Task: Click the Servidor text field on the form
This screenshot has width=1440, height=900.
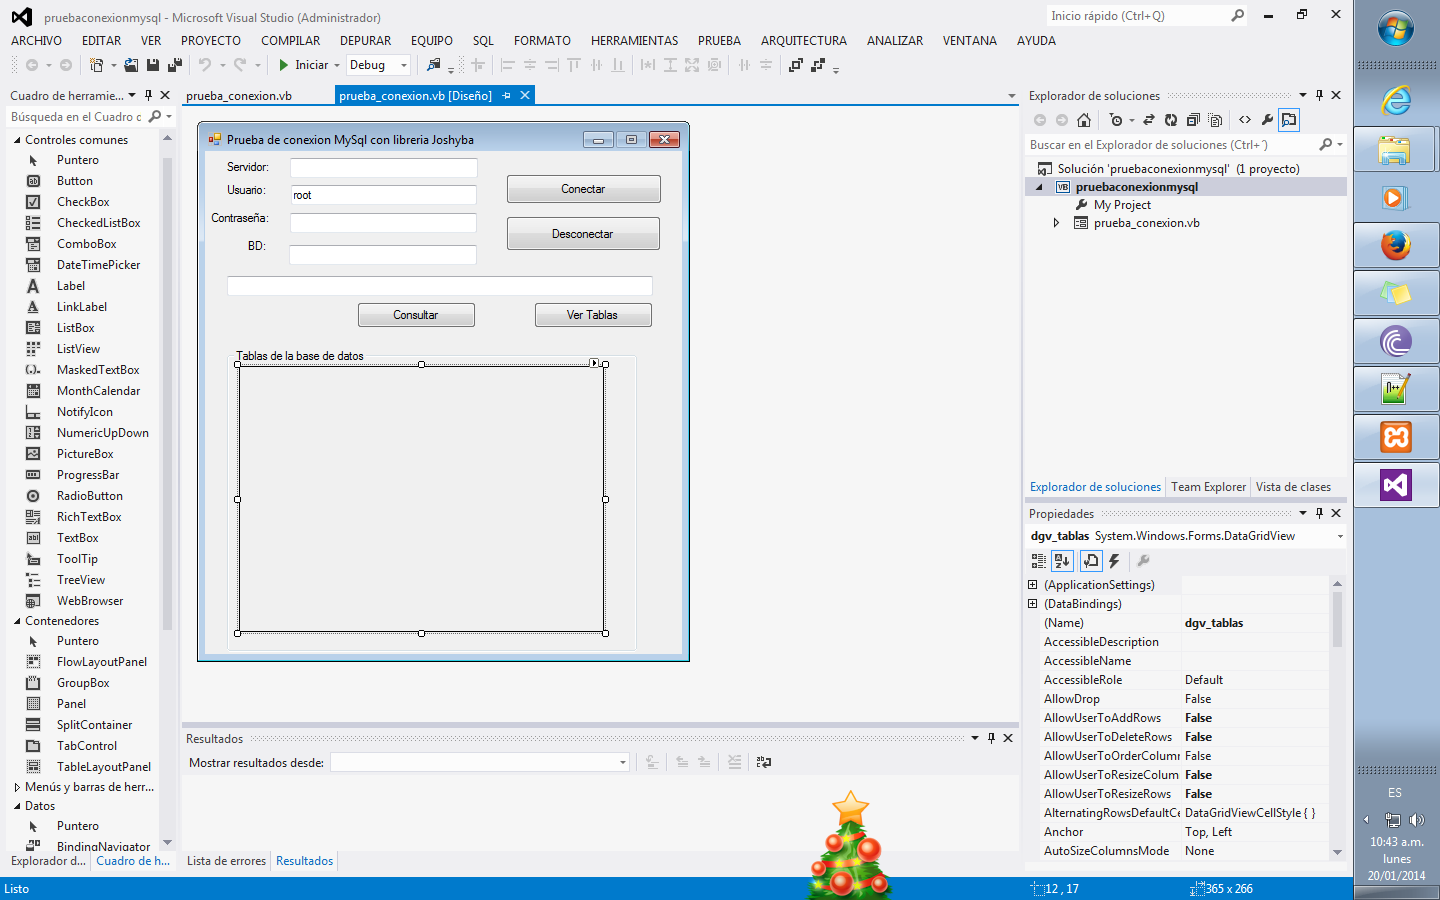Action: [x=383, y=167]
